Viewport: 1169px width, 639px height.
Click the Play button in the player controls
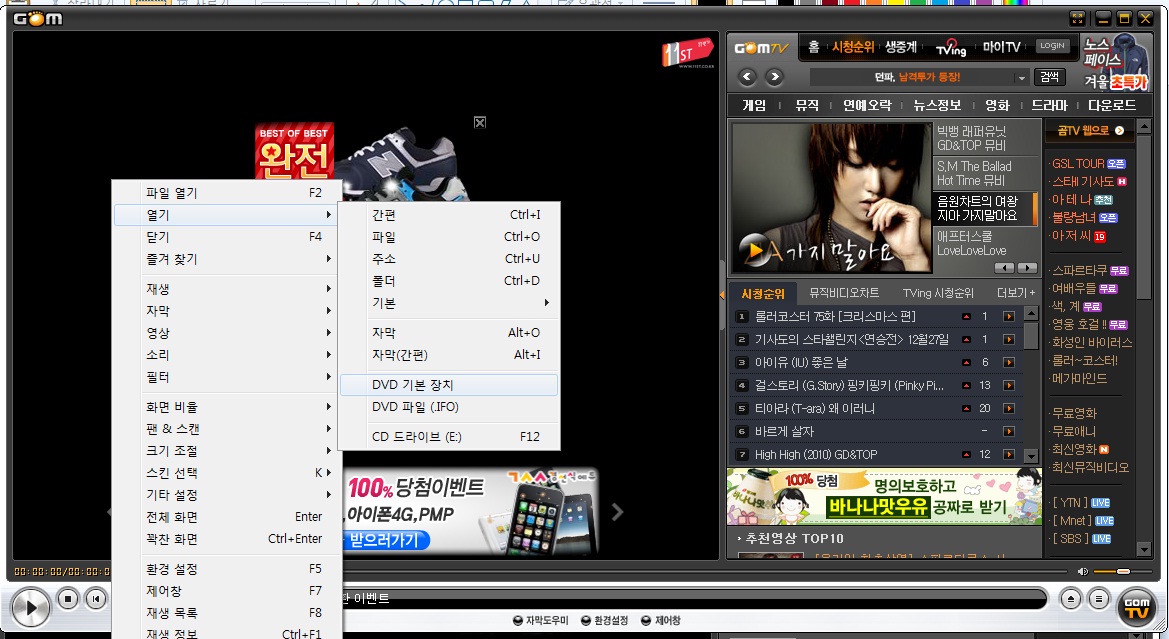tap(31, 607)
